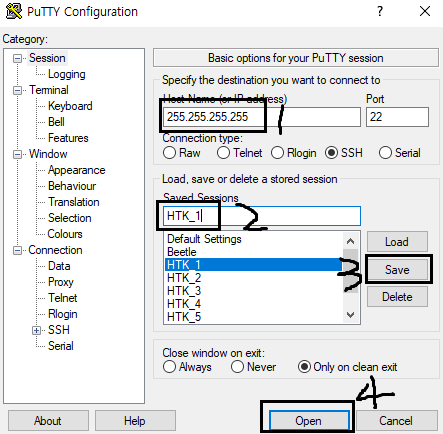The width and height of the screenshot is (443, 434).
Task: Open the Selection category
Action: [69, 218]
